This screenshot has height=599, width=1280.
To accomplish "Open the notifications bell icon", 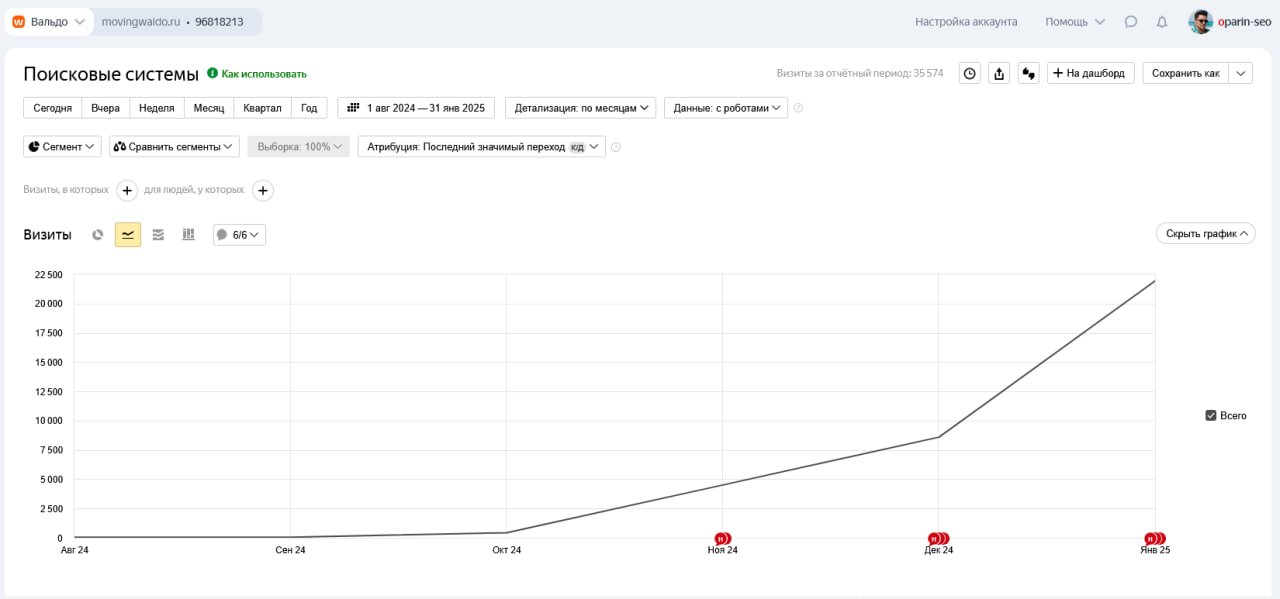I will pyautogui.click(x=1162, y=21).
